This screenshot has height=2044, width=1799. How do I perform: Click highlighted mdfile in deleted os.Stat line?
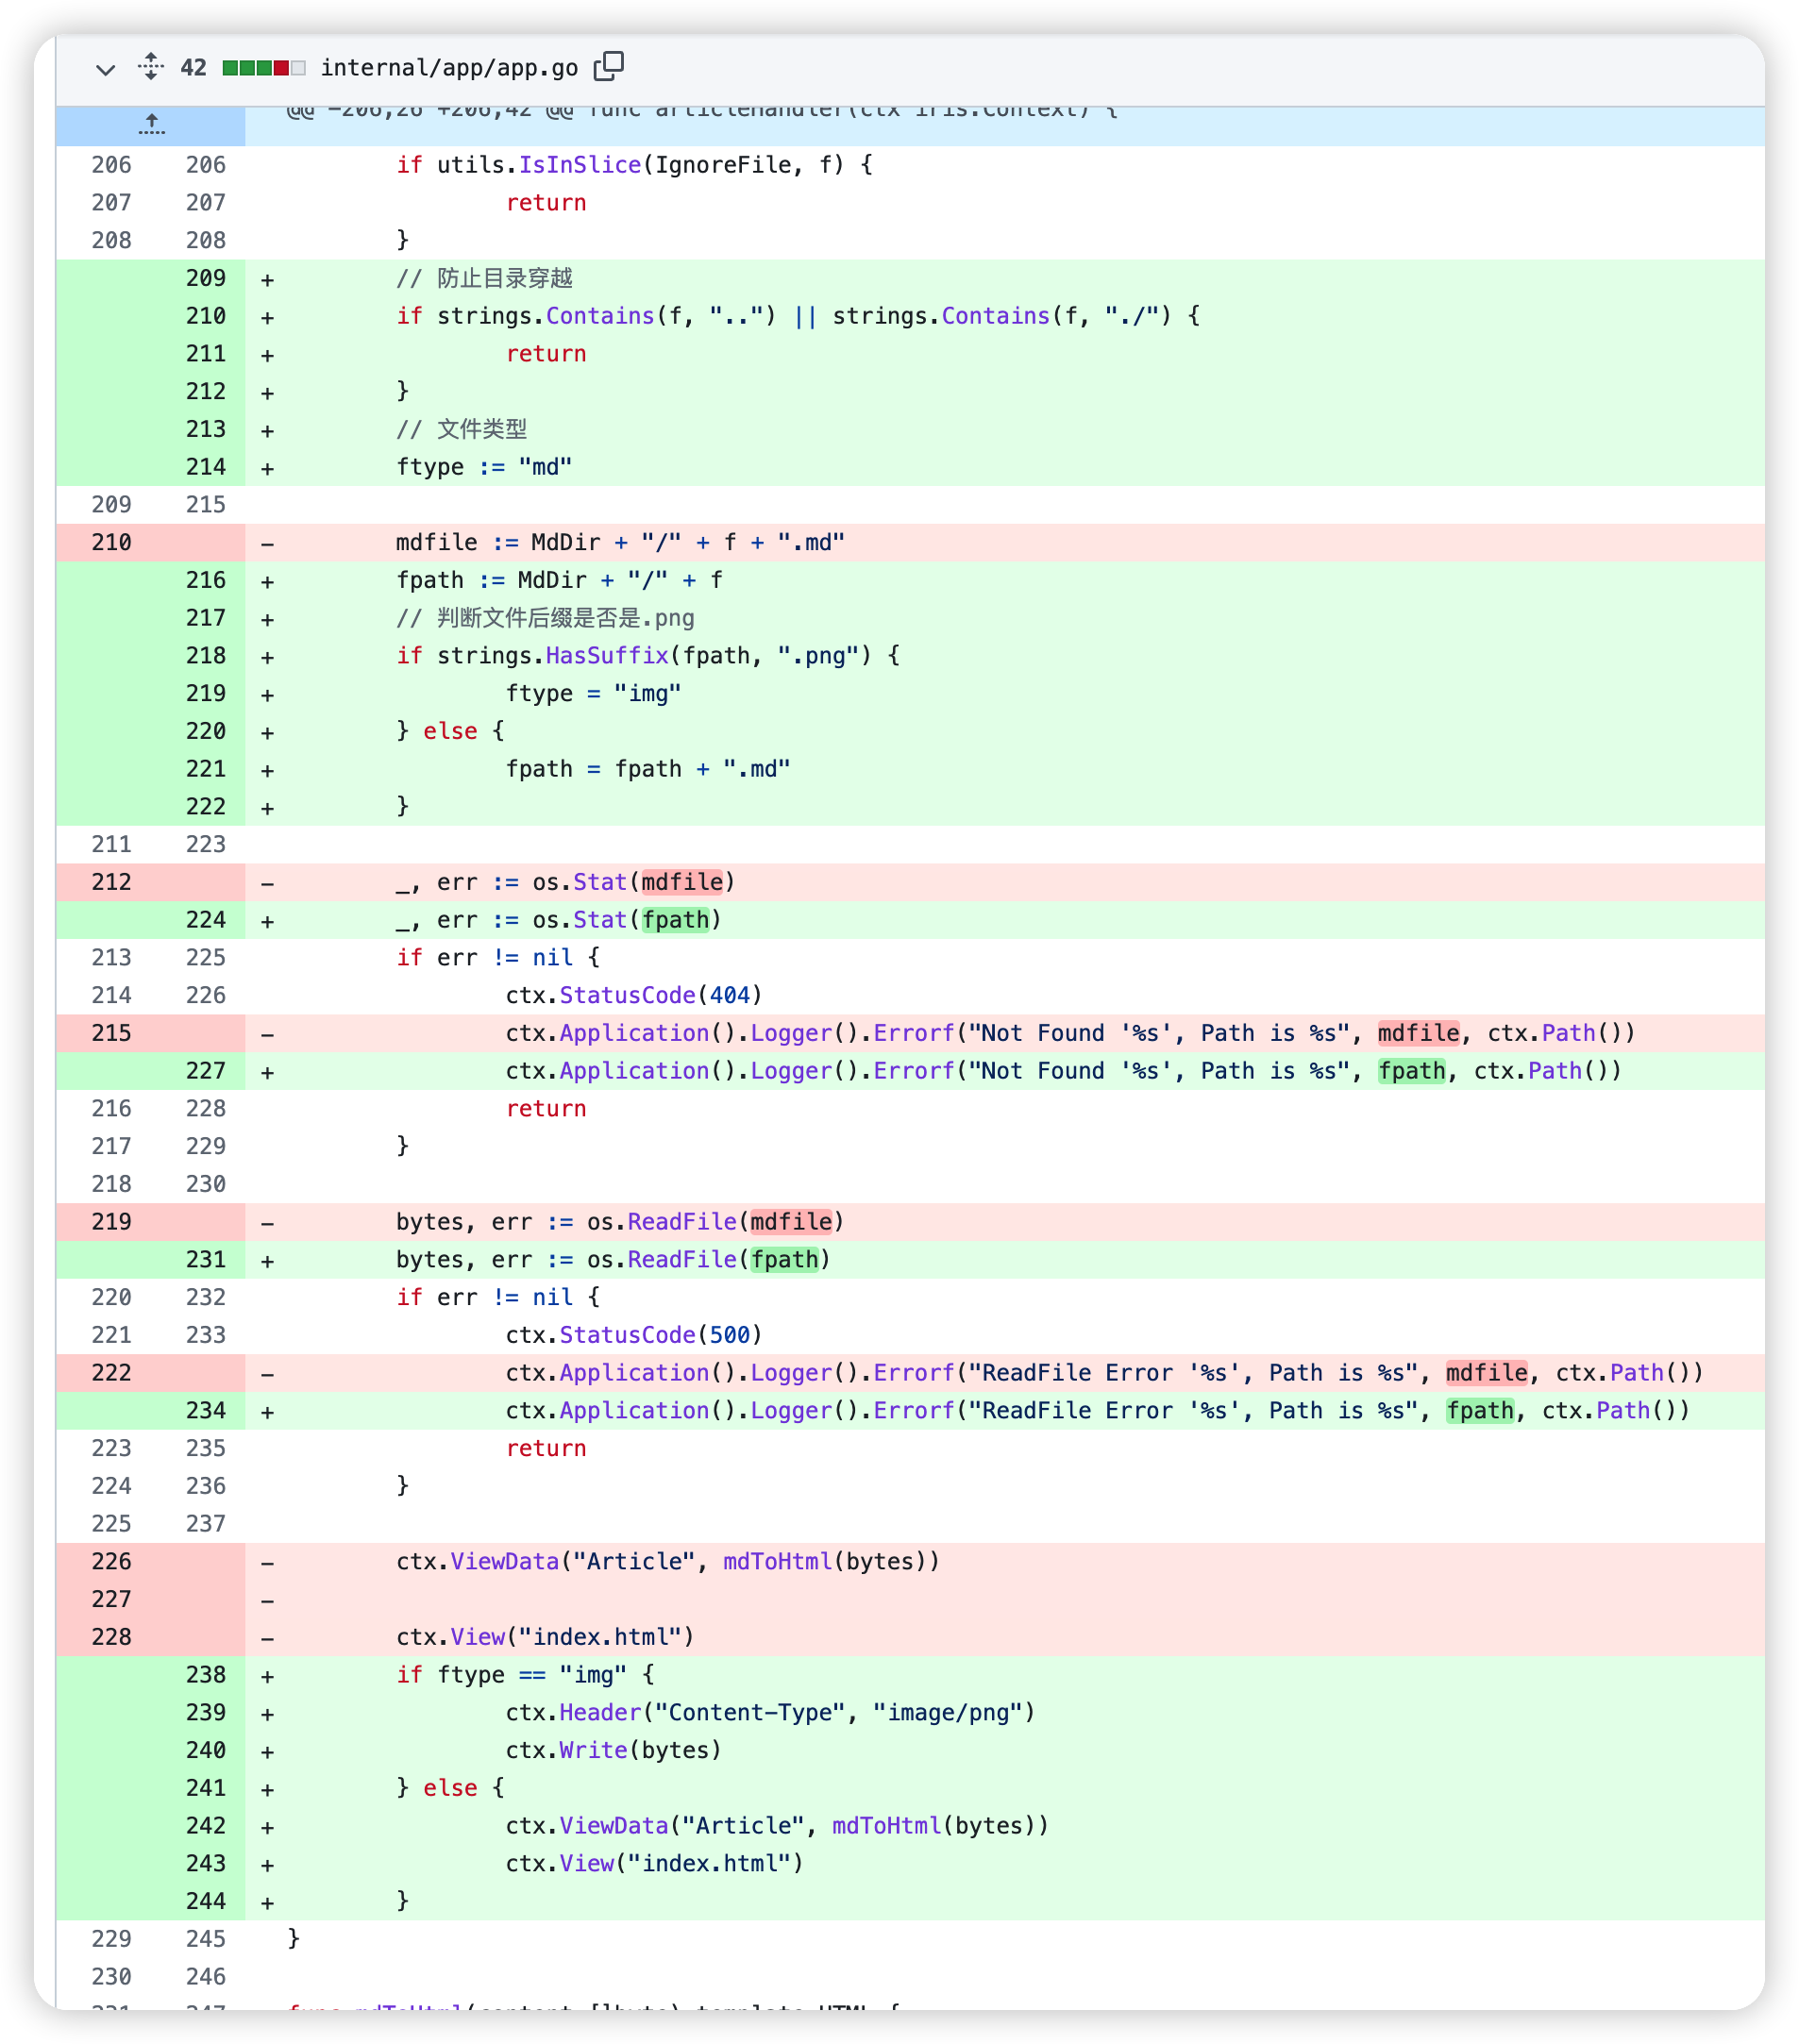click(682, 882)
